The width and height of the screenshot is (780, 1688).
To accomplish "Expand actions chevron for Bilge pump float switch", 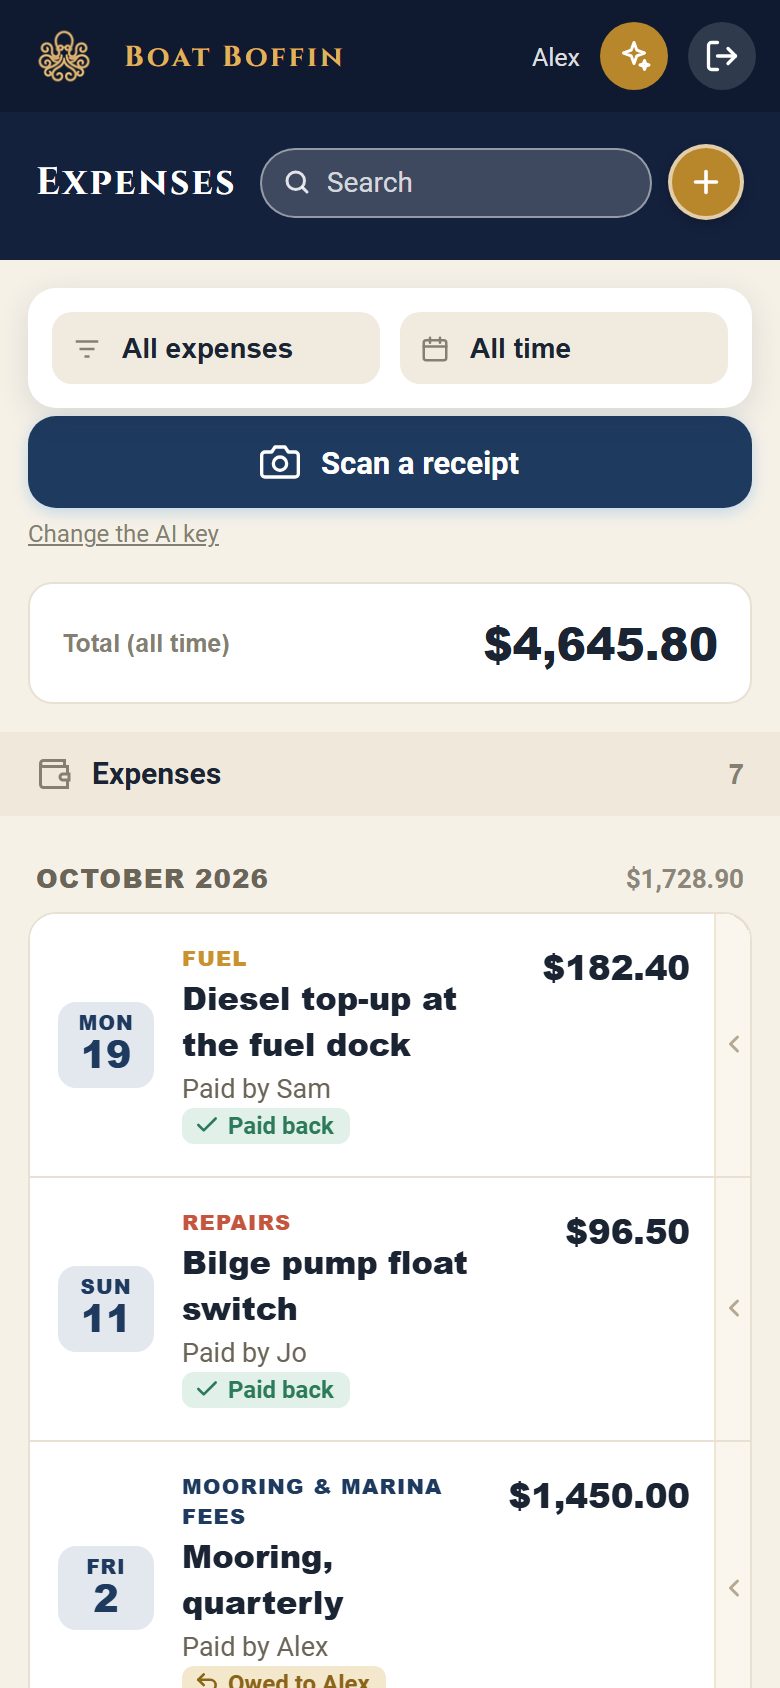I will click(x=734, y=1308).
